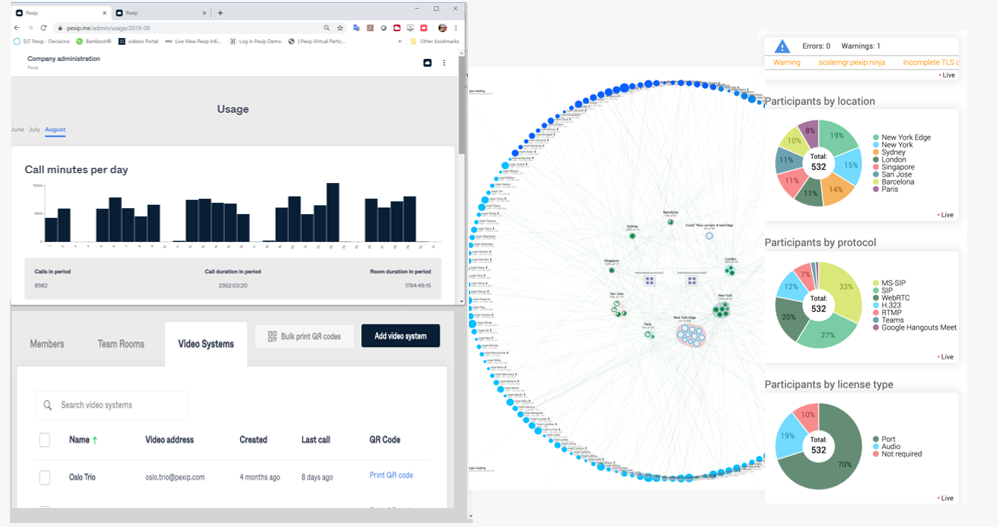Click the Chrome profile avatar
Image resolution: width=998 pixels, height=527 pixels.
coord(442,28)
